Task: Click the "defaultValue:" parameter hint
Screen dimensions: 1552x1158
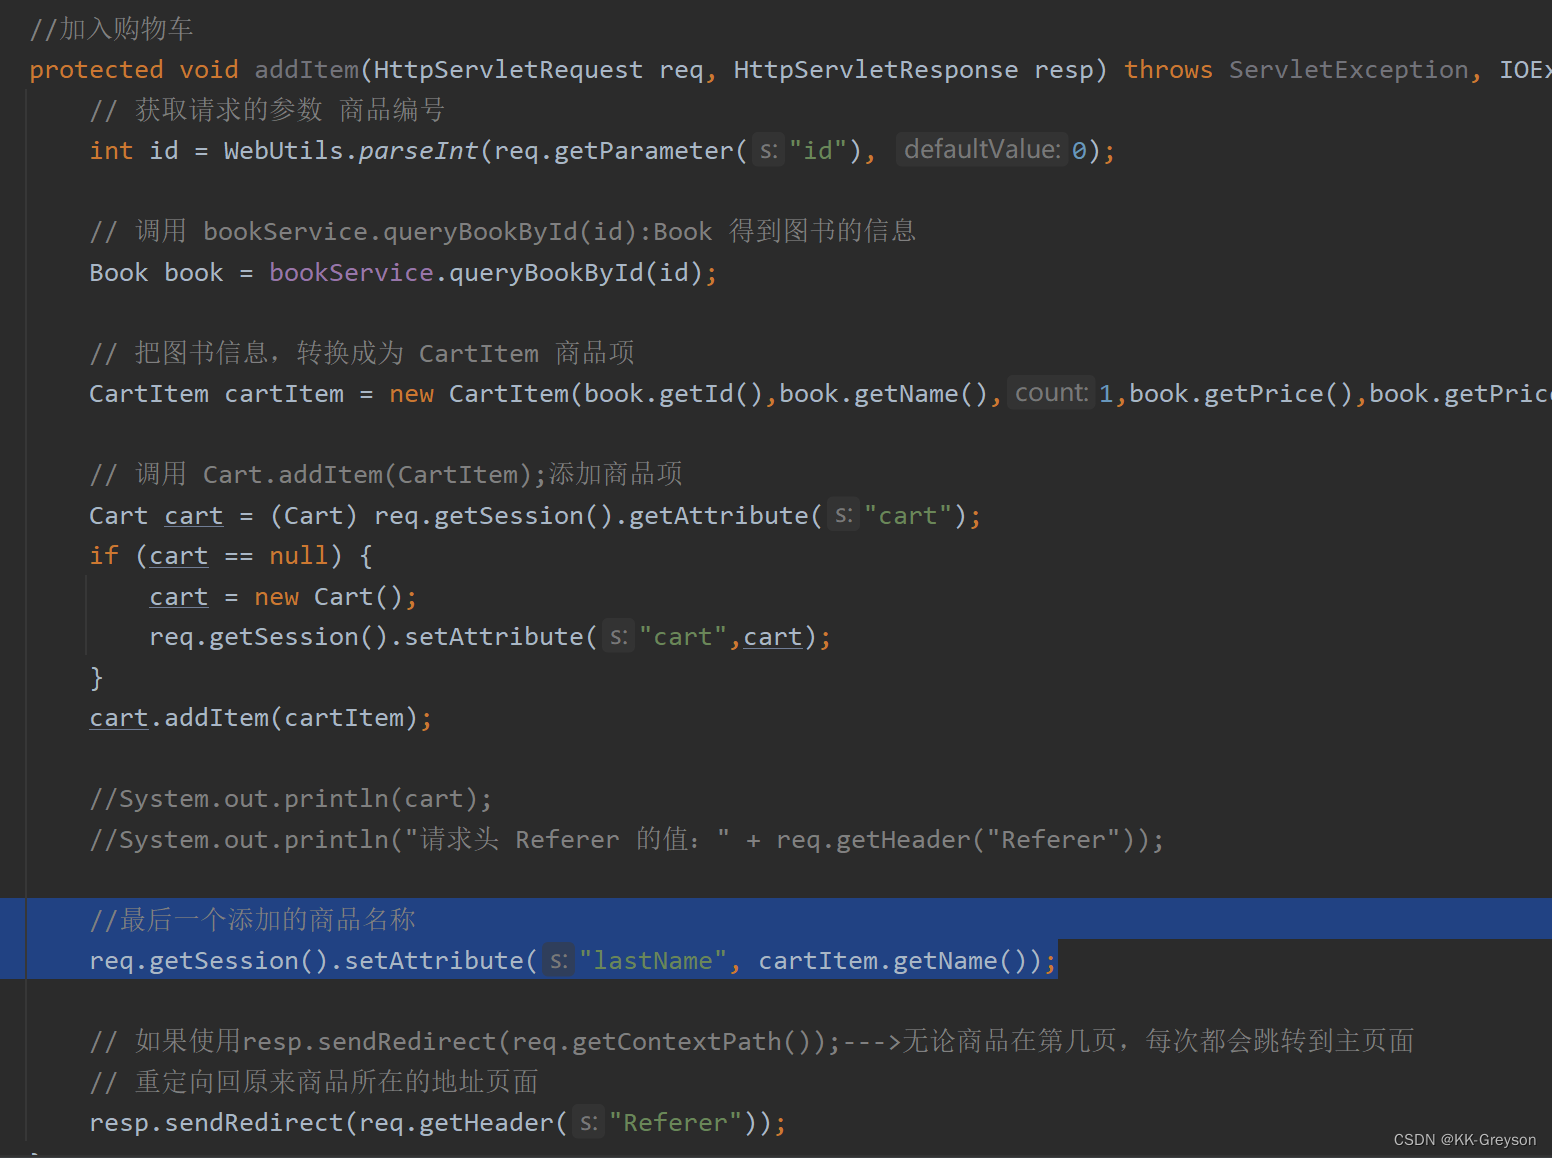Action: pyautogui.click(x=982, y=150)
